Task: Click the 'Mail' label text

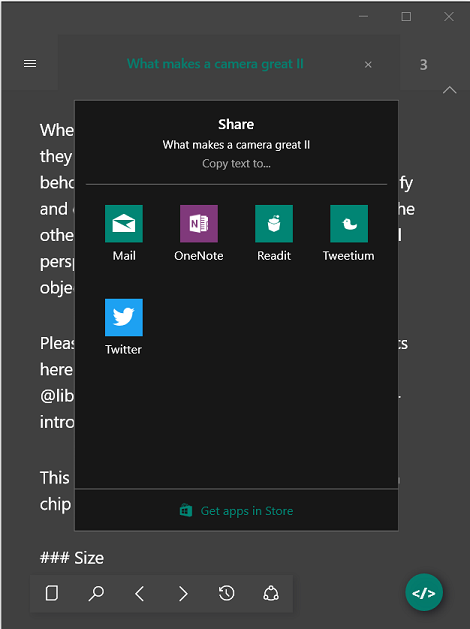Action: 124,256
